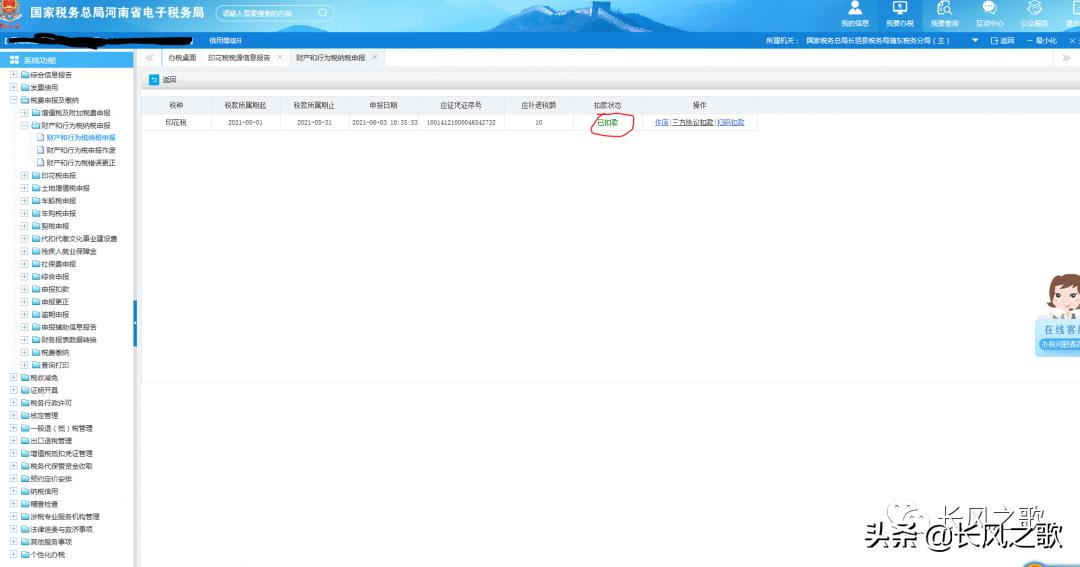Close the 财产和行为税纳税申报 tab

pyautogui.click(x=375, y=58)
